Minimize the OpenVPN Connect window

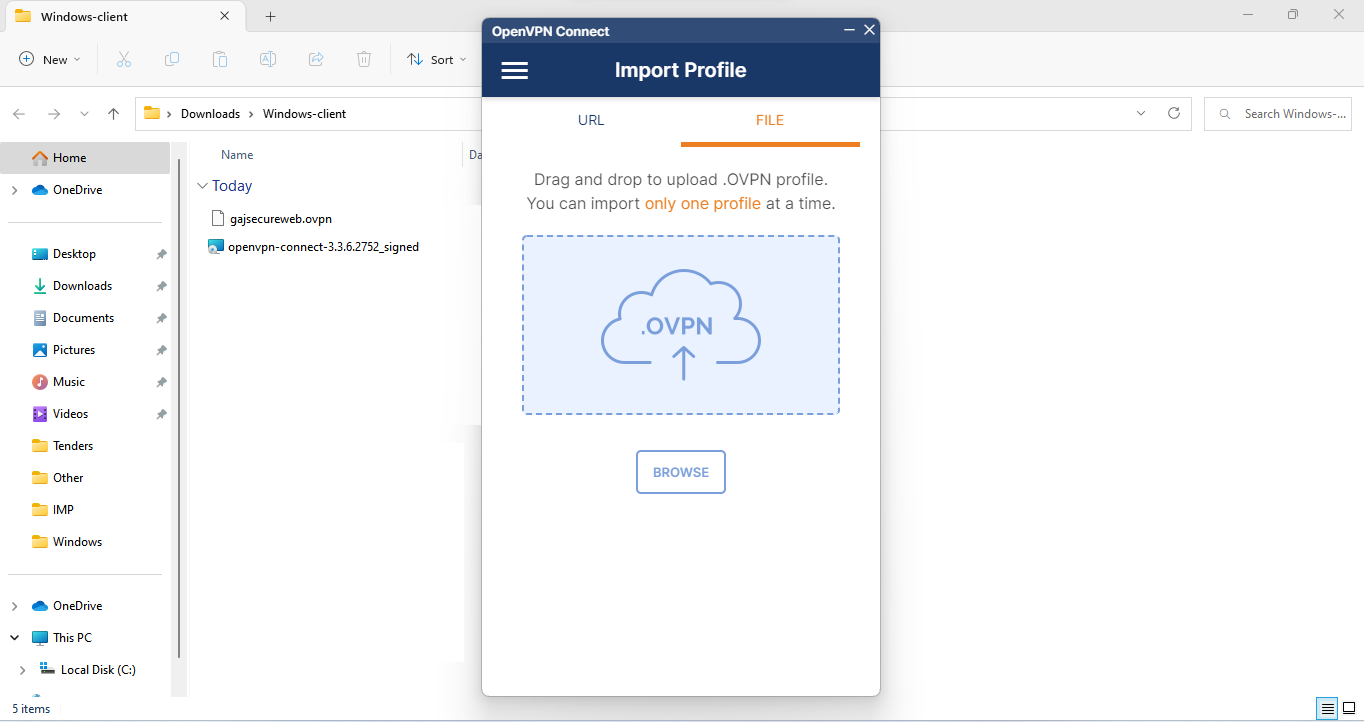point(849,30)
